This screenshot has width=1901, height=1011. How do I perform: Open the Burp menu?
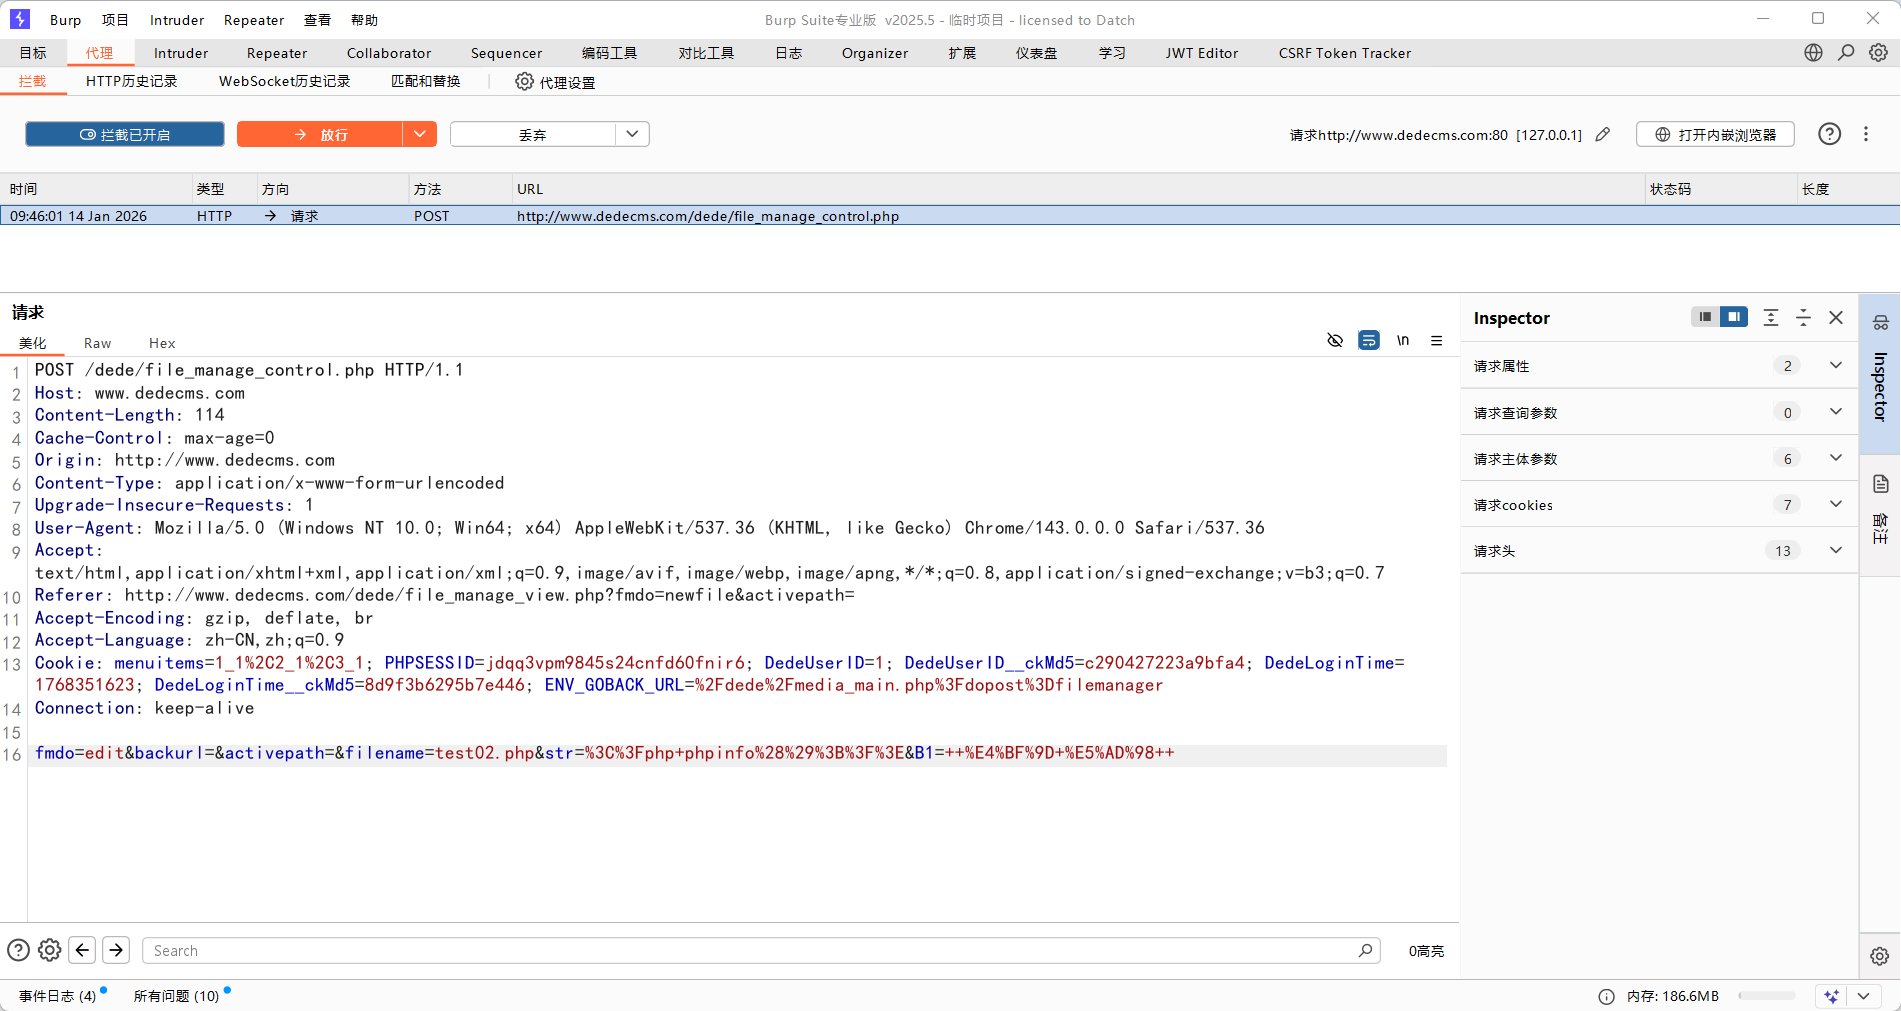coord(66,20)
